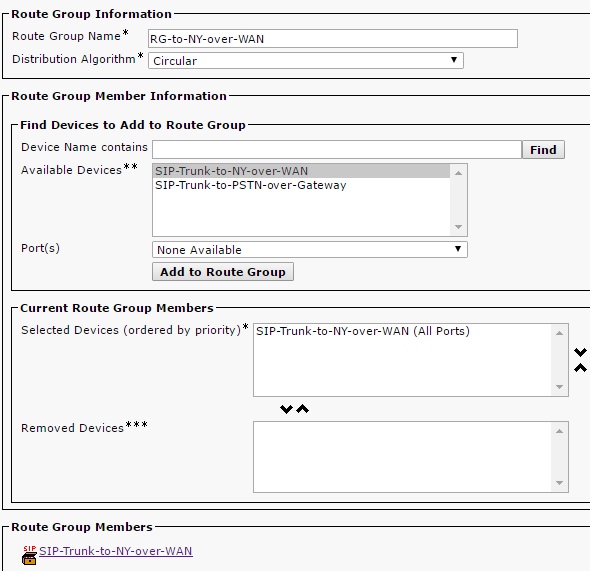Click Available Devices scrollbar up arrow
Image resolution: width=590 pixels, height=571 pixels.
pyautogui.click(x=458, y=173)
